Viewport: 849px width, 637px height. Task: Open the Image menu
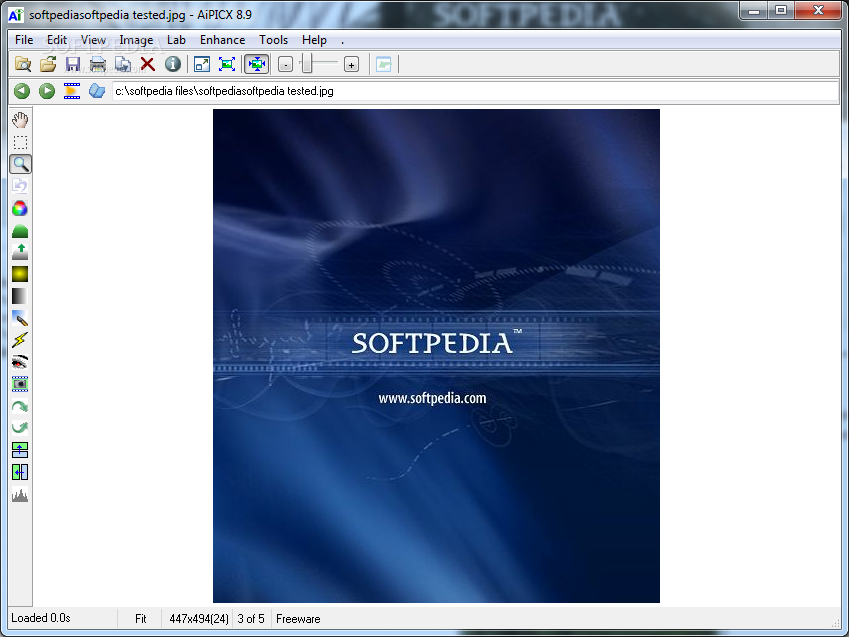(136, 40)
